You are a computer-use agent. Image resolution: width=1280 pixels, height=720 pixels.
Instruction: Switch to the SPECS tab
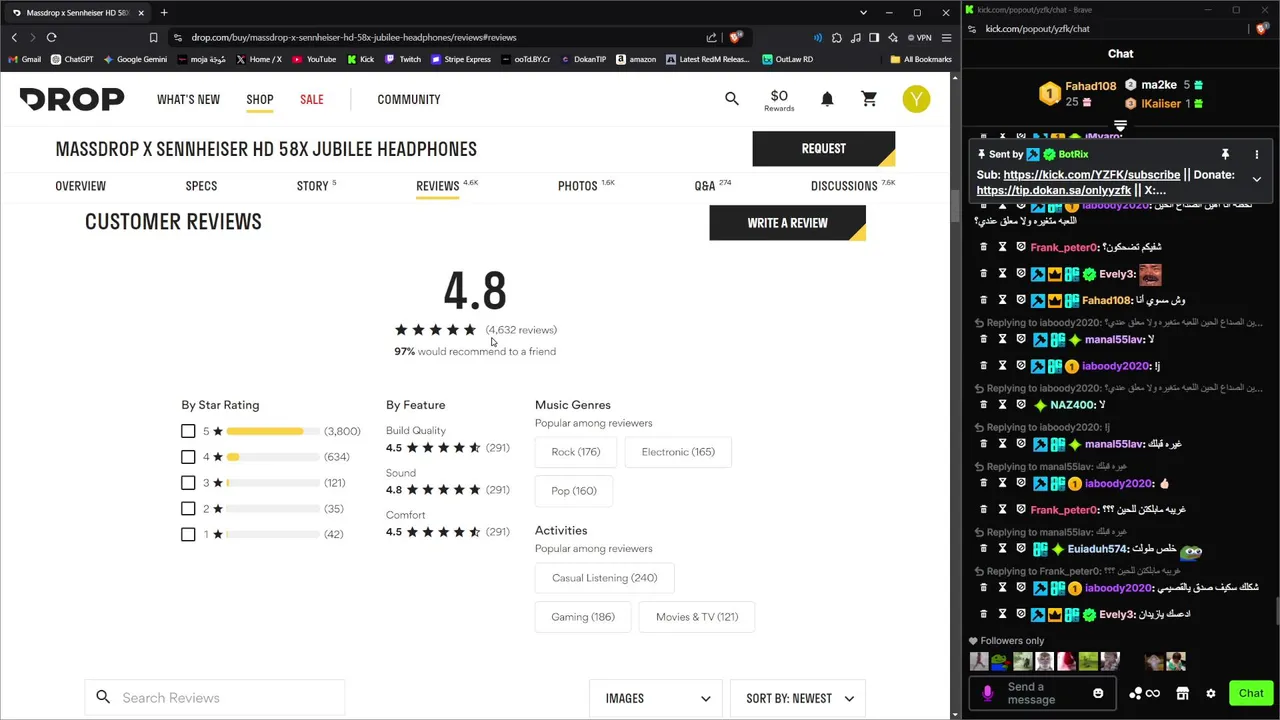point(201,186)
